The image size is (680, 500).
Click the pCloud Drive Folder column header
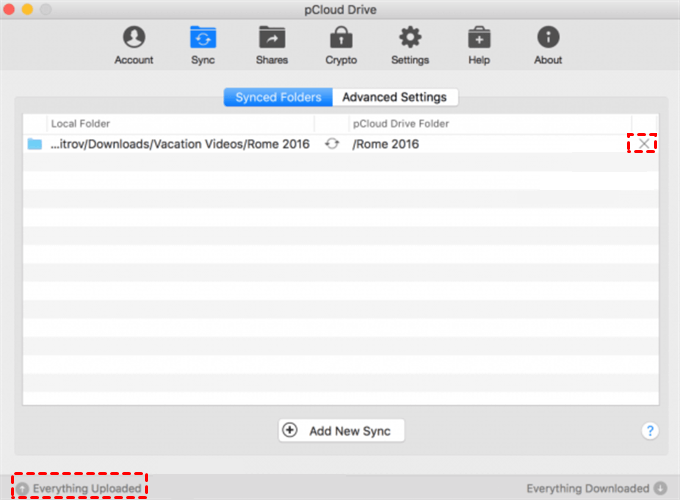pos(401,124)
